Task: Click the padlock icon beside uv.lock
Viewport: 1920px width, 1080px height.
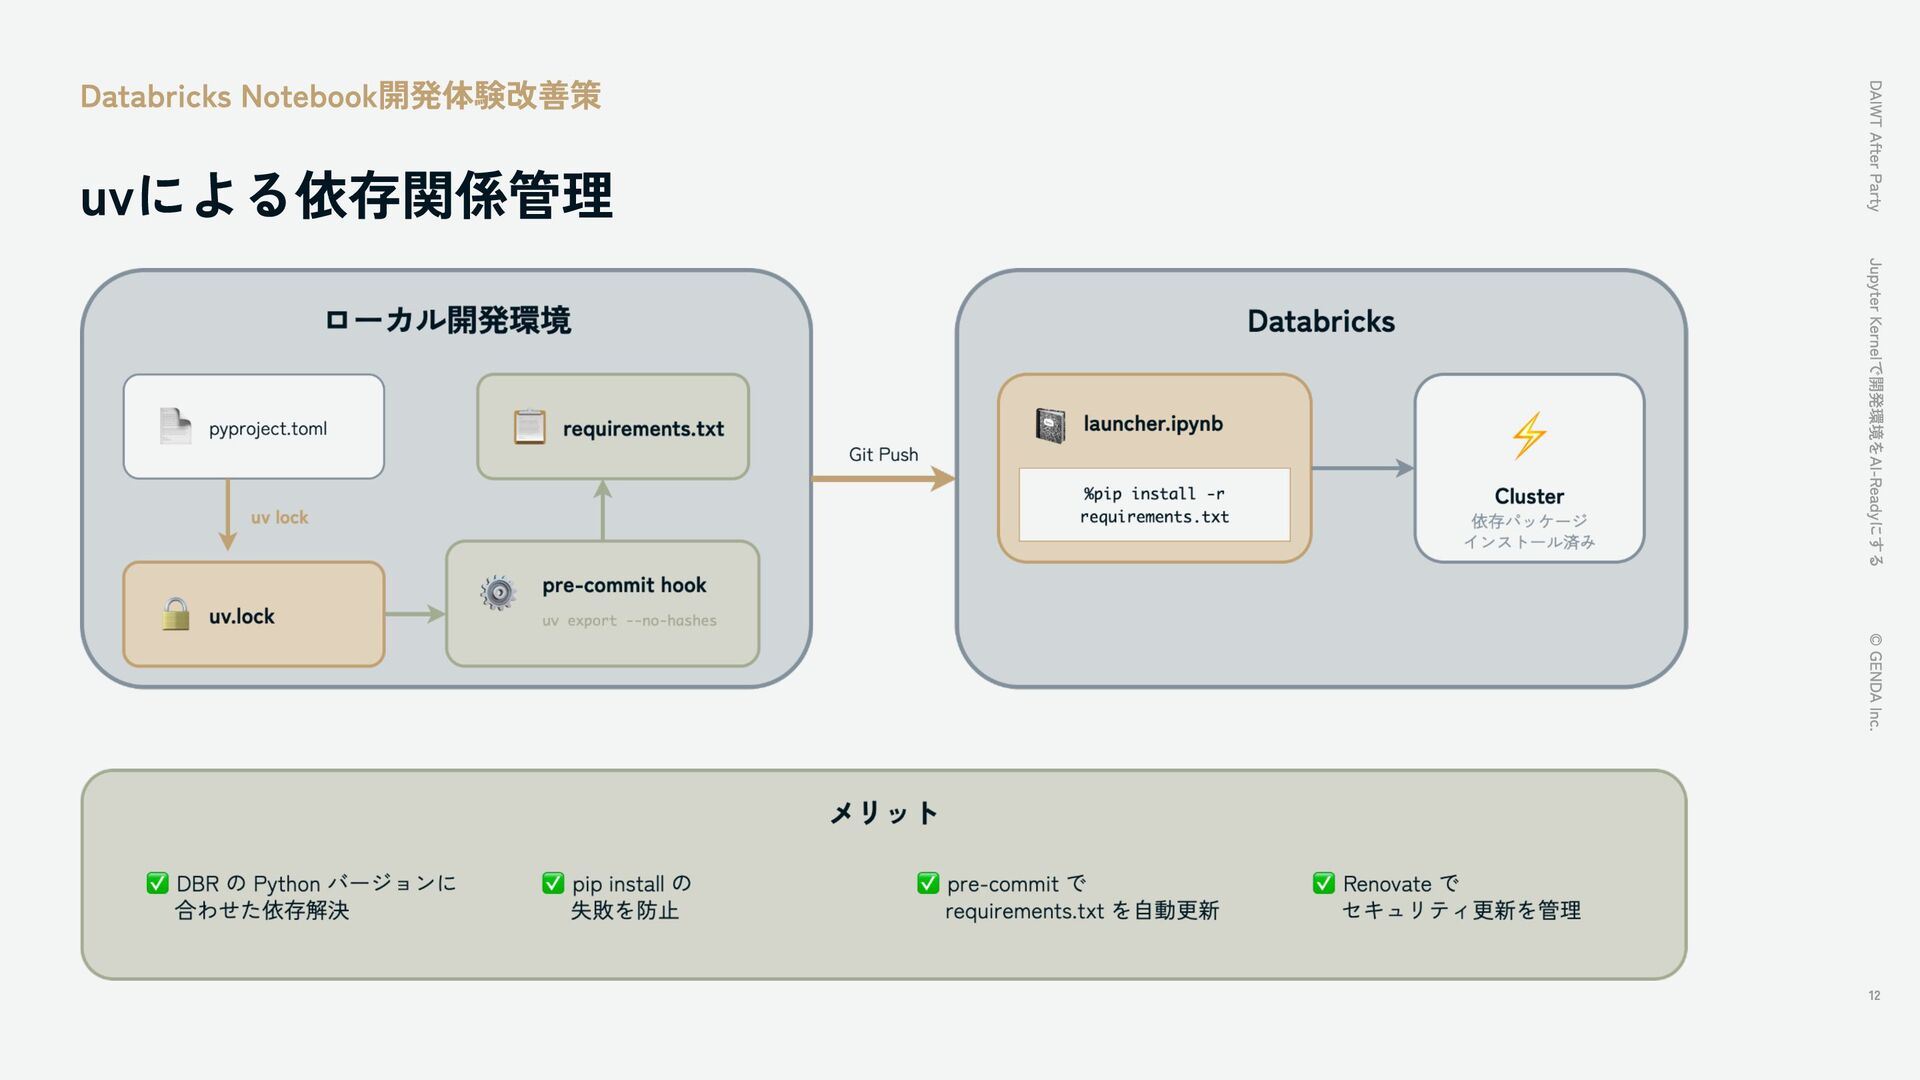Action: coord(176,614)
